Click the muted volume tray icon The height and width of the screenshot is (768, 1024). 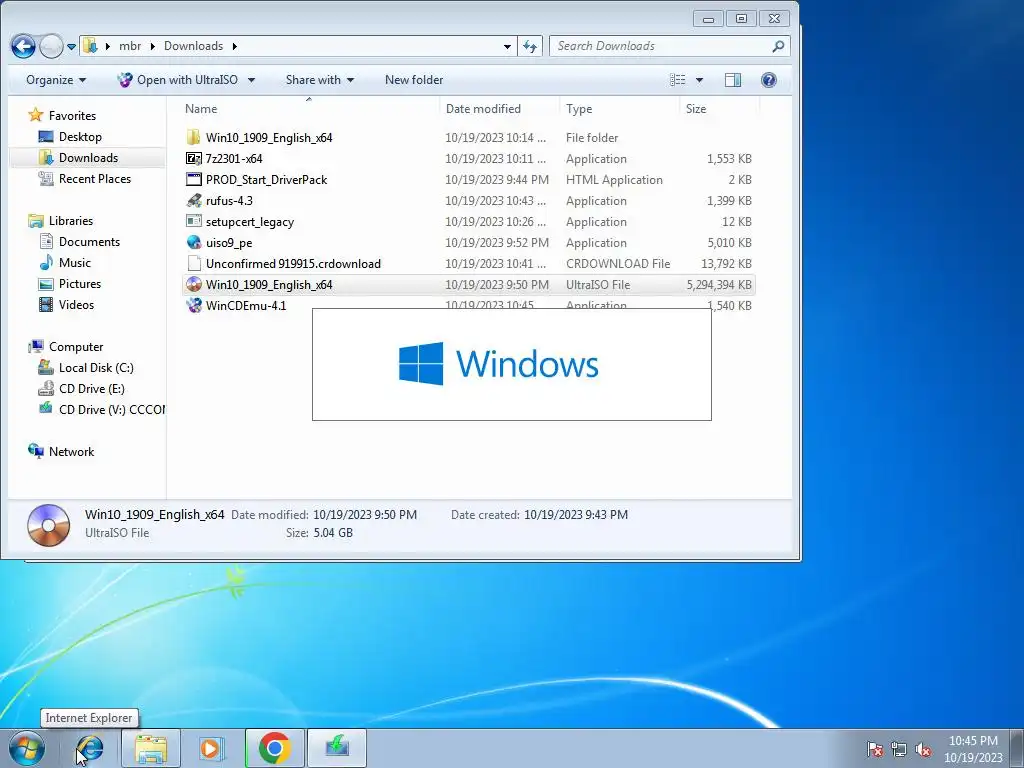pyautogui.click(x=923, y=749)
